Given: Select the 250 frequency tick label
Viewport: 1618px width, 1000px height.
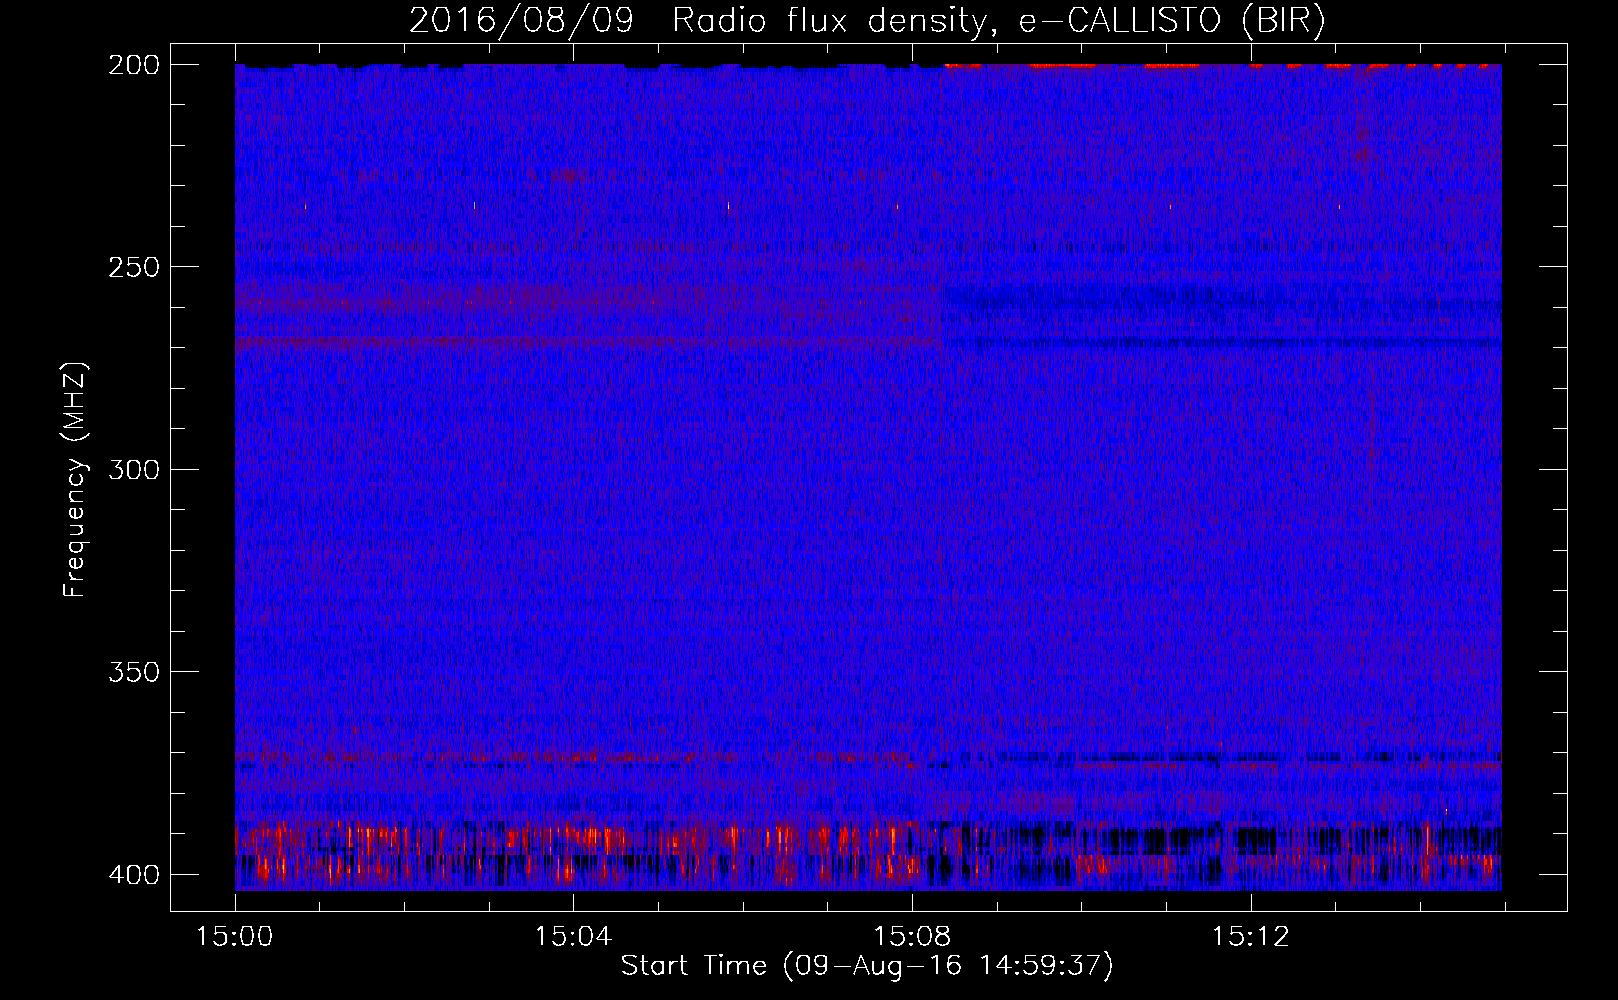Looking at the screenshot, I should [x=133, y=267].
